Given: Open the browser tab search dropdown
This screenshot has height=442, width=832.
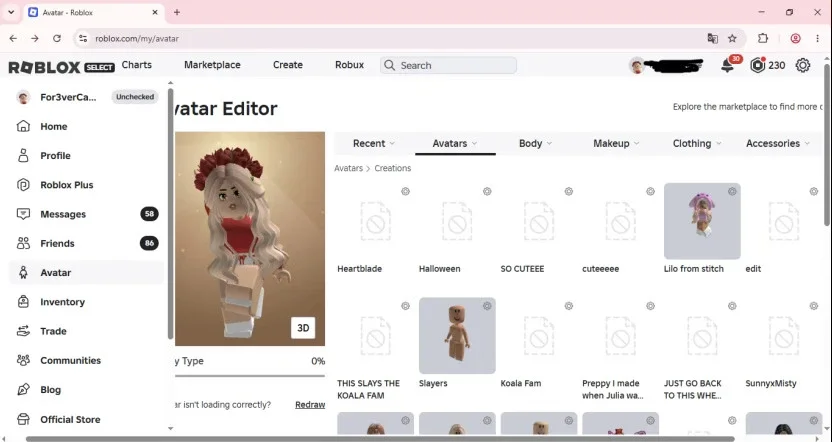Looking at the screenshot, I should click(x=11, y=12).
